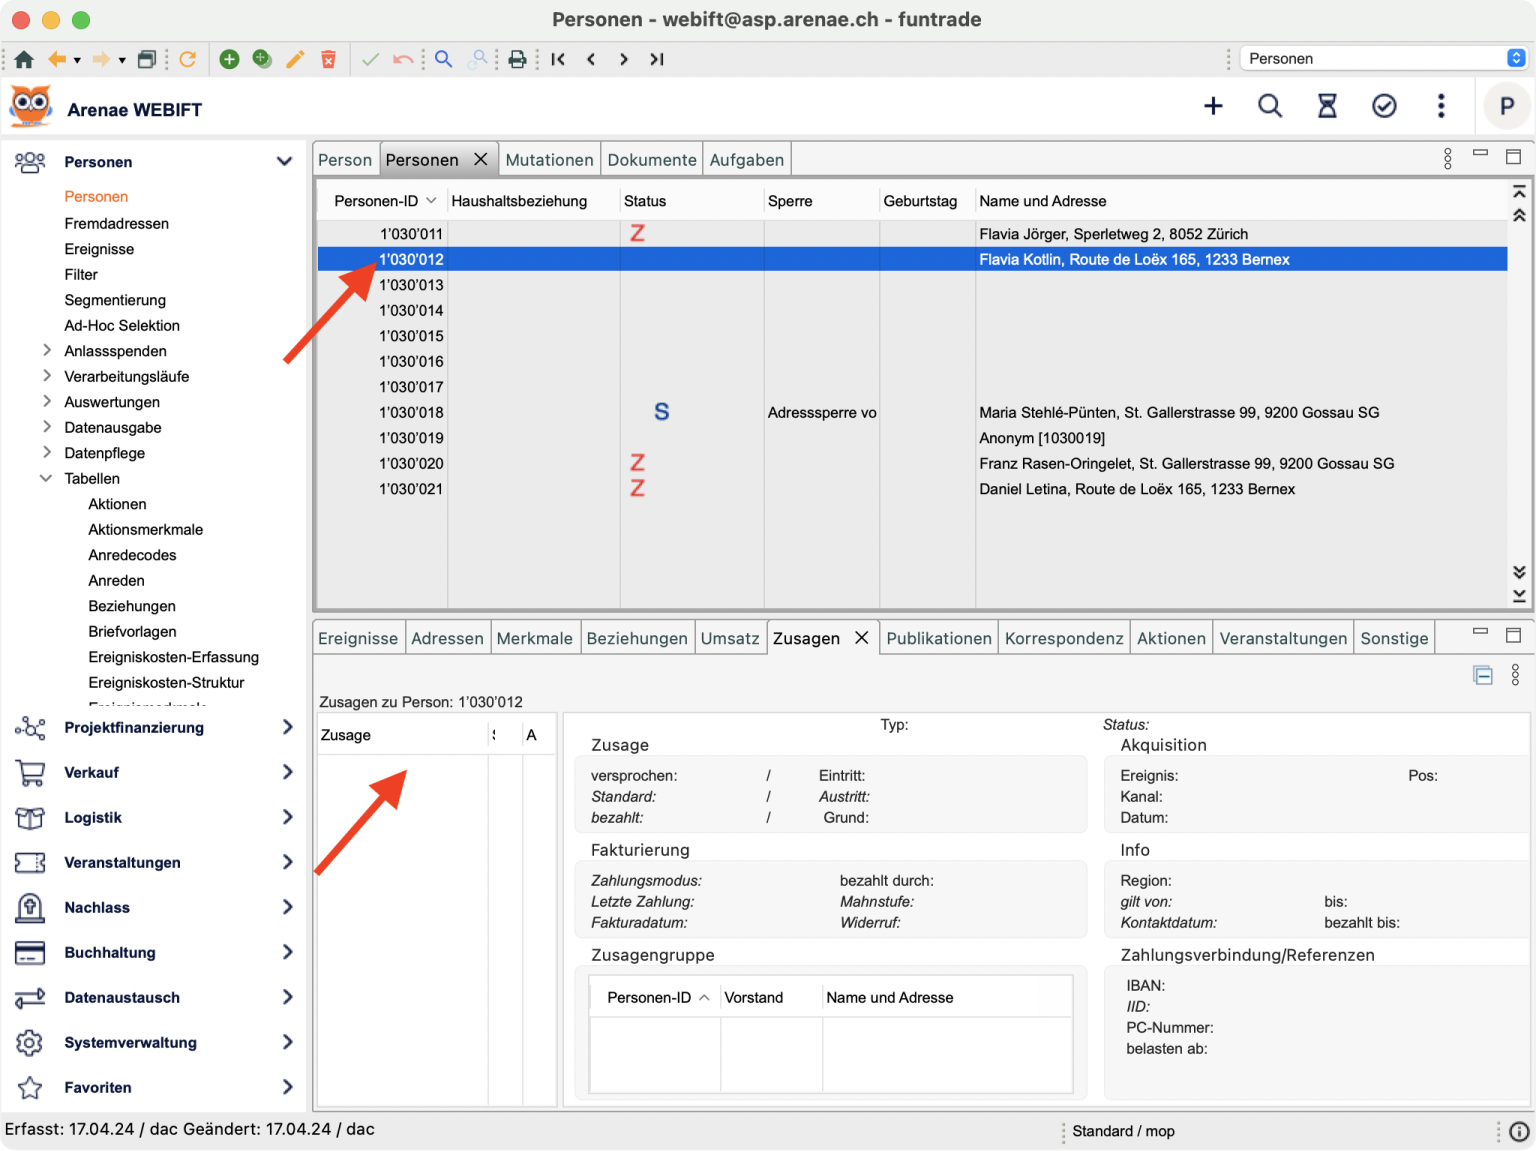Open the hourglass history icon
Screen dimensions: 1536x1151
coord(1327,106)
